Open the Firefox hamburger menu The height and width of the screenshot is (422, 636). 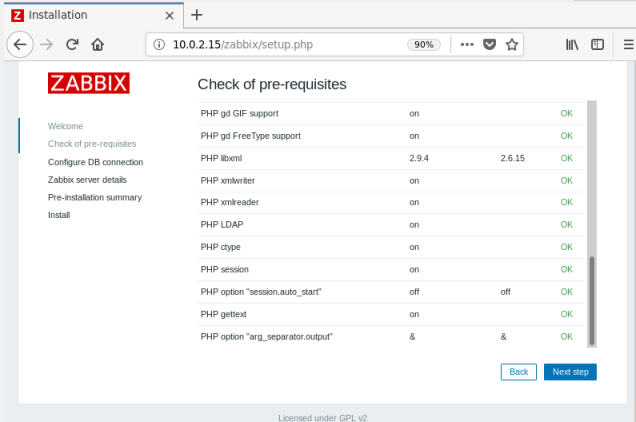point(628,44)
